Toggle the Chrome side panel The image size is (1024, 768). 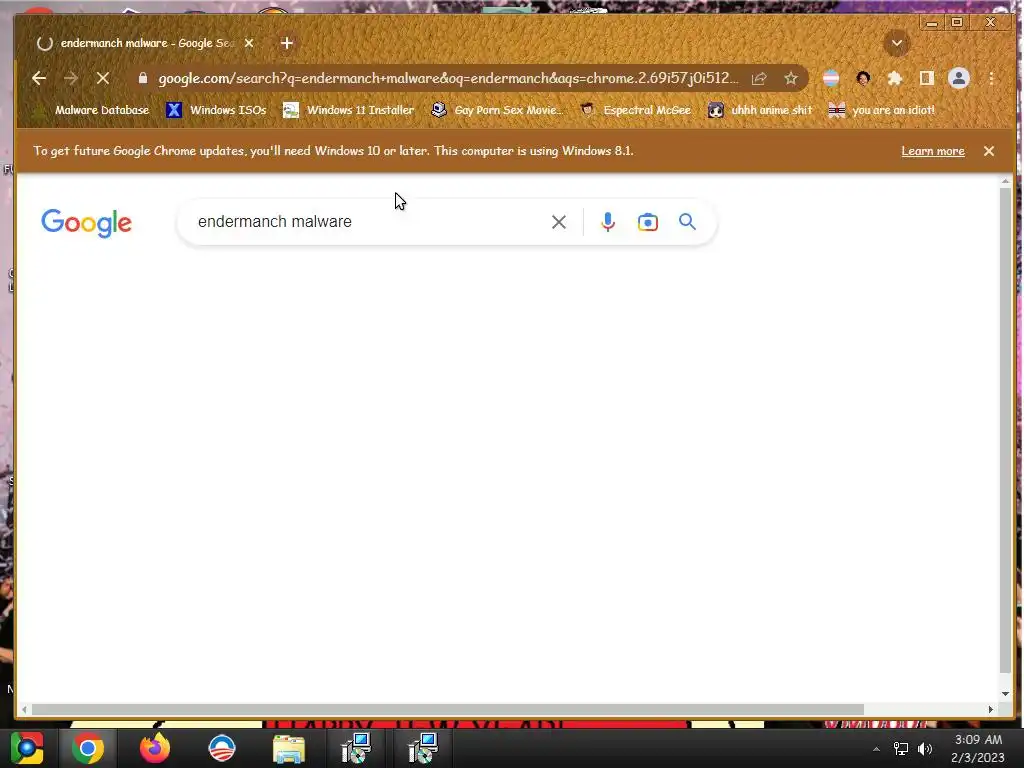[927, 78]
